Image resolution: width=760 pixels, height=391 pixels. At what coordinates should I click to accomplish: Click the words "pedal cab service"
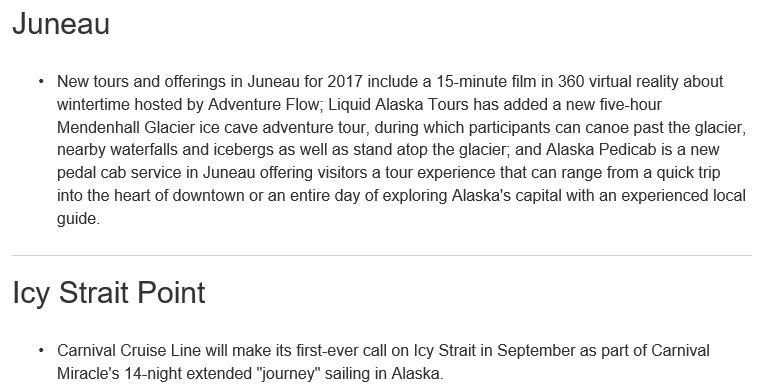click(127, 173)
